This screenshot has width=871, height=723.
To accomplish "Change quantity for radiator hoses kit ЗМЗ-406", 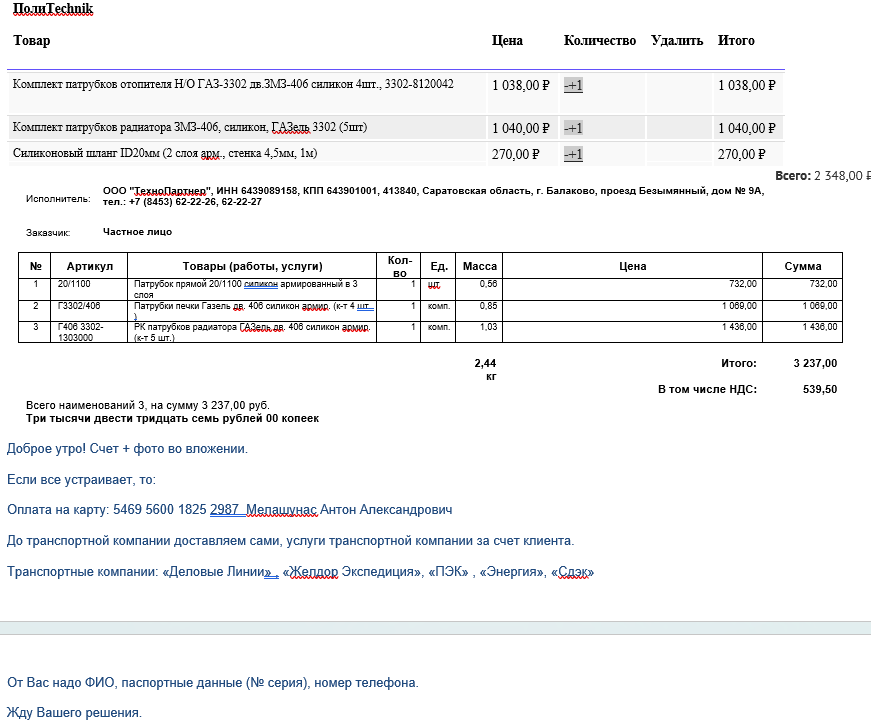I will 573,128.
